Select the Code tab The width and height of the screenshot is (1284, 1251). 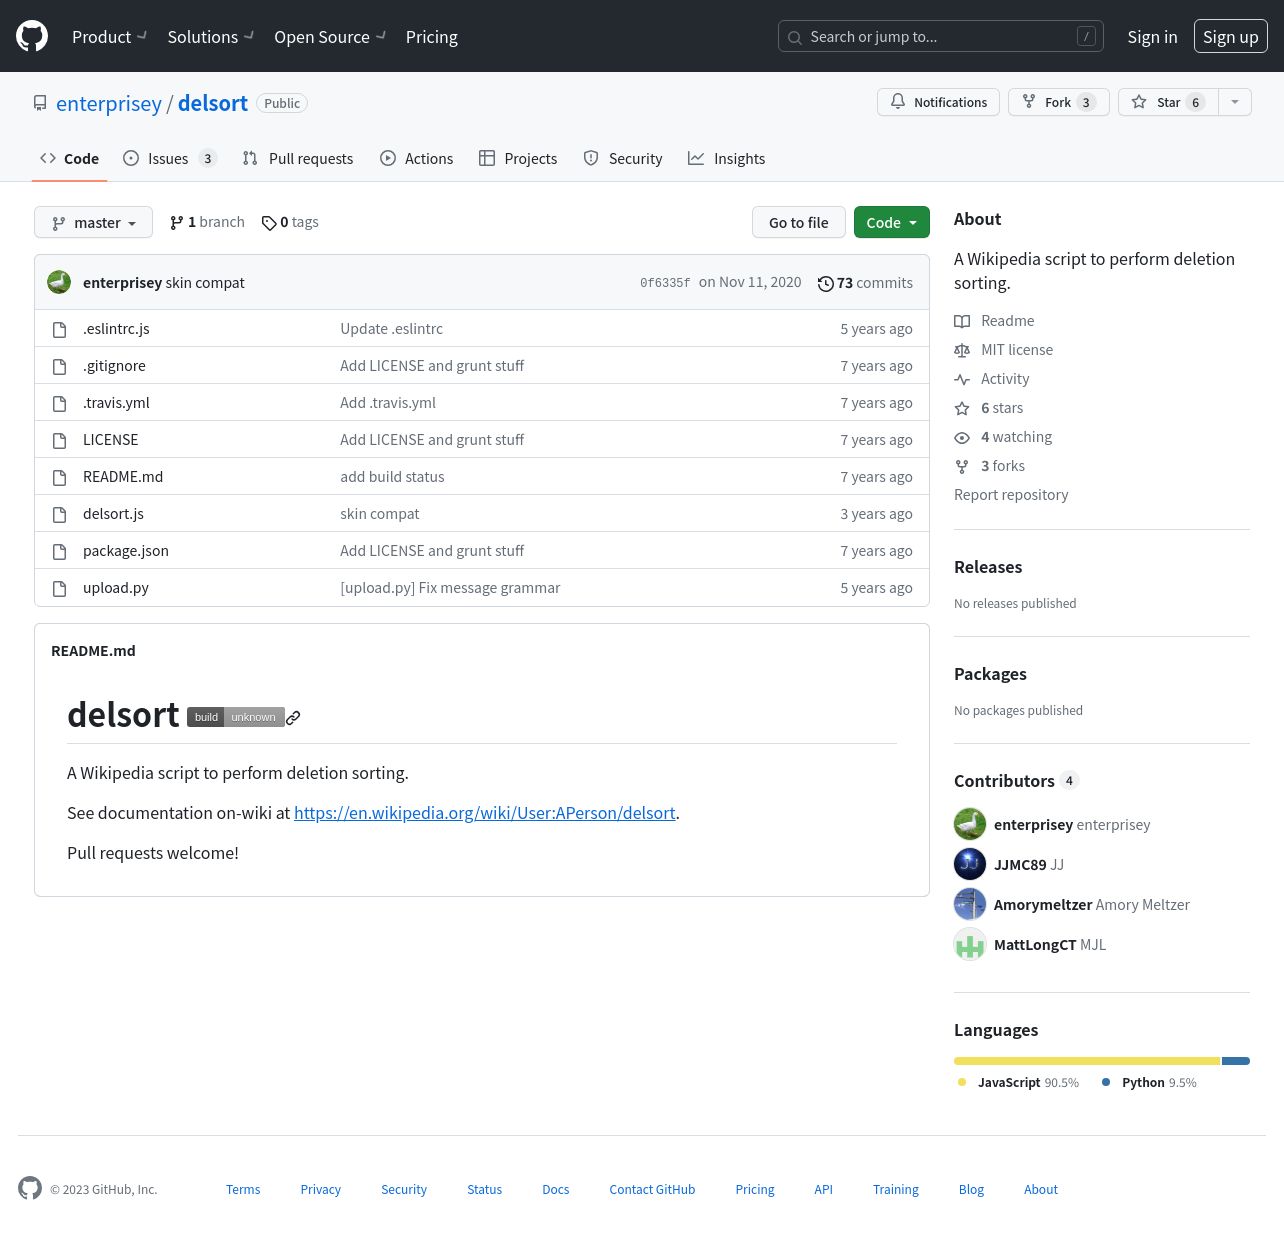click(x=69, y=158)
